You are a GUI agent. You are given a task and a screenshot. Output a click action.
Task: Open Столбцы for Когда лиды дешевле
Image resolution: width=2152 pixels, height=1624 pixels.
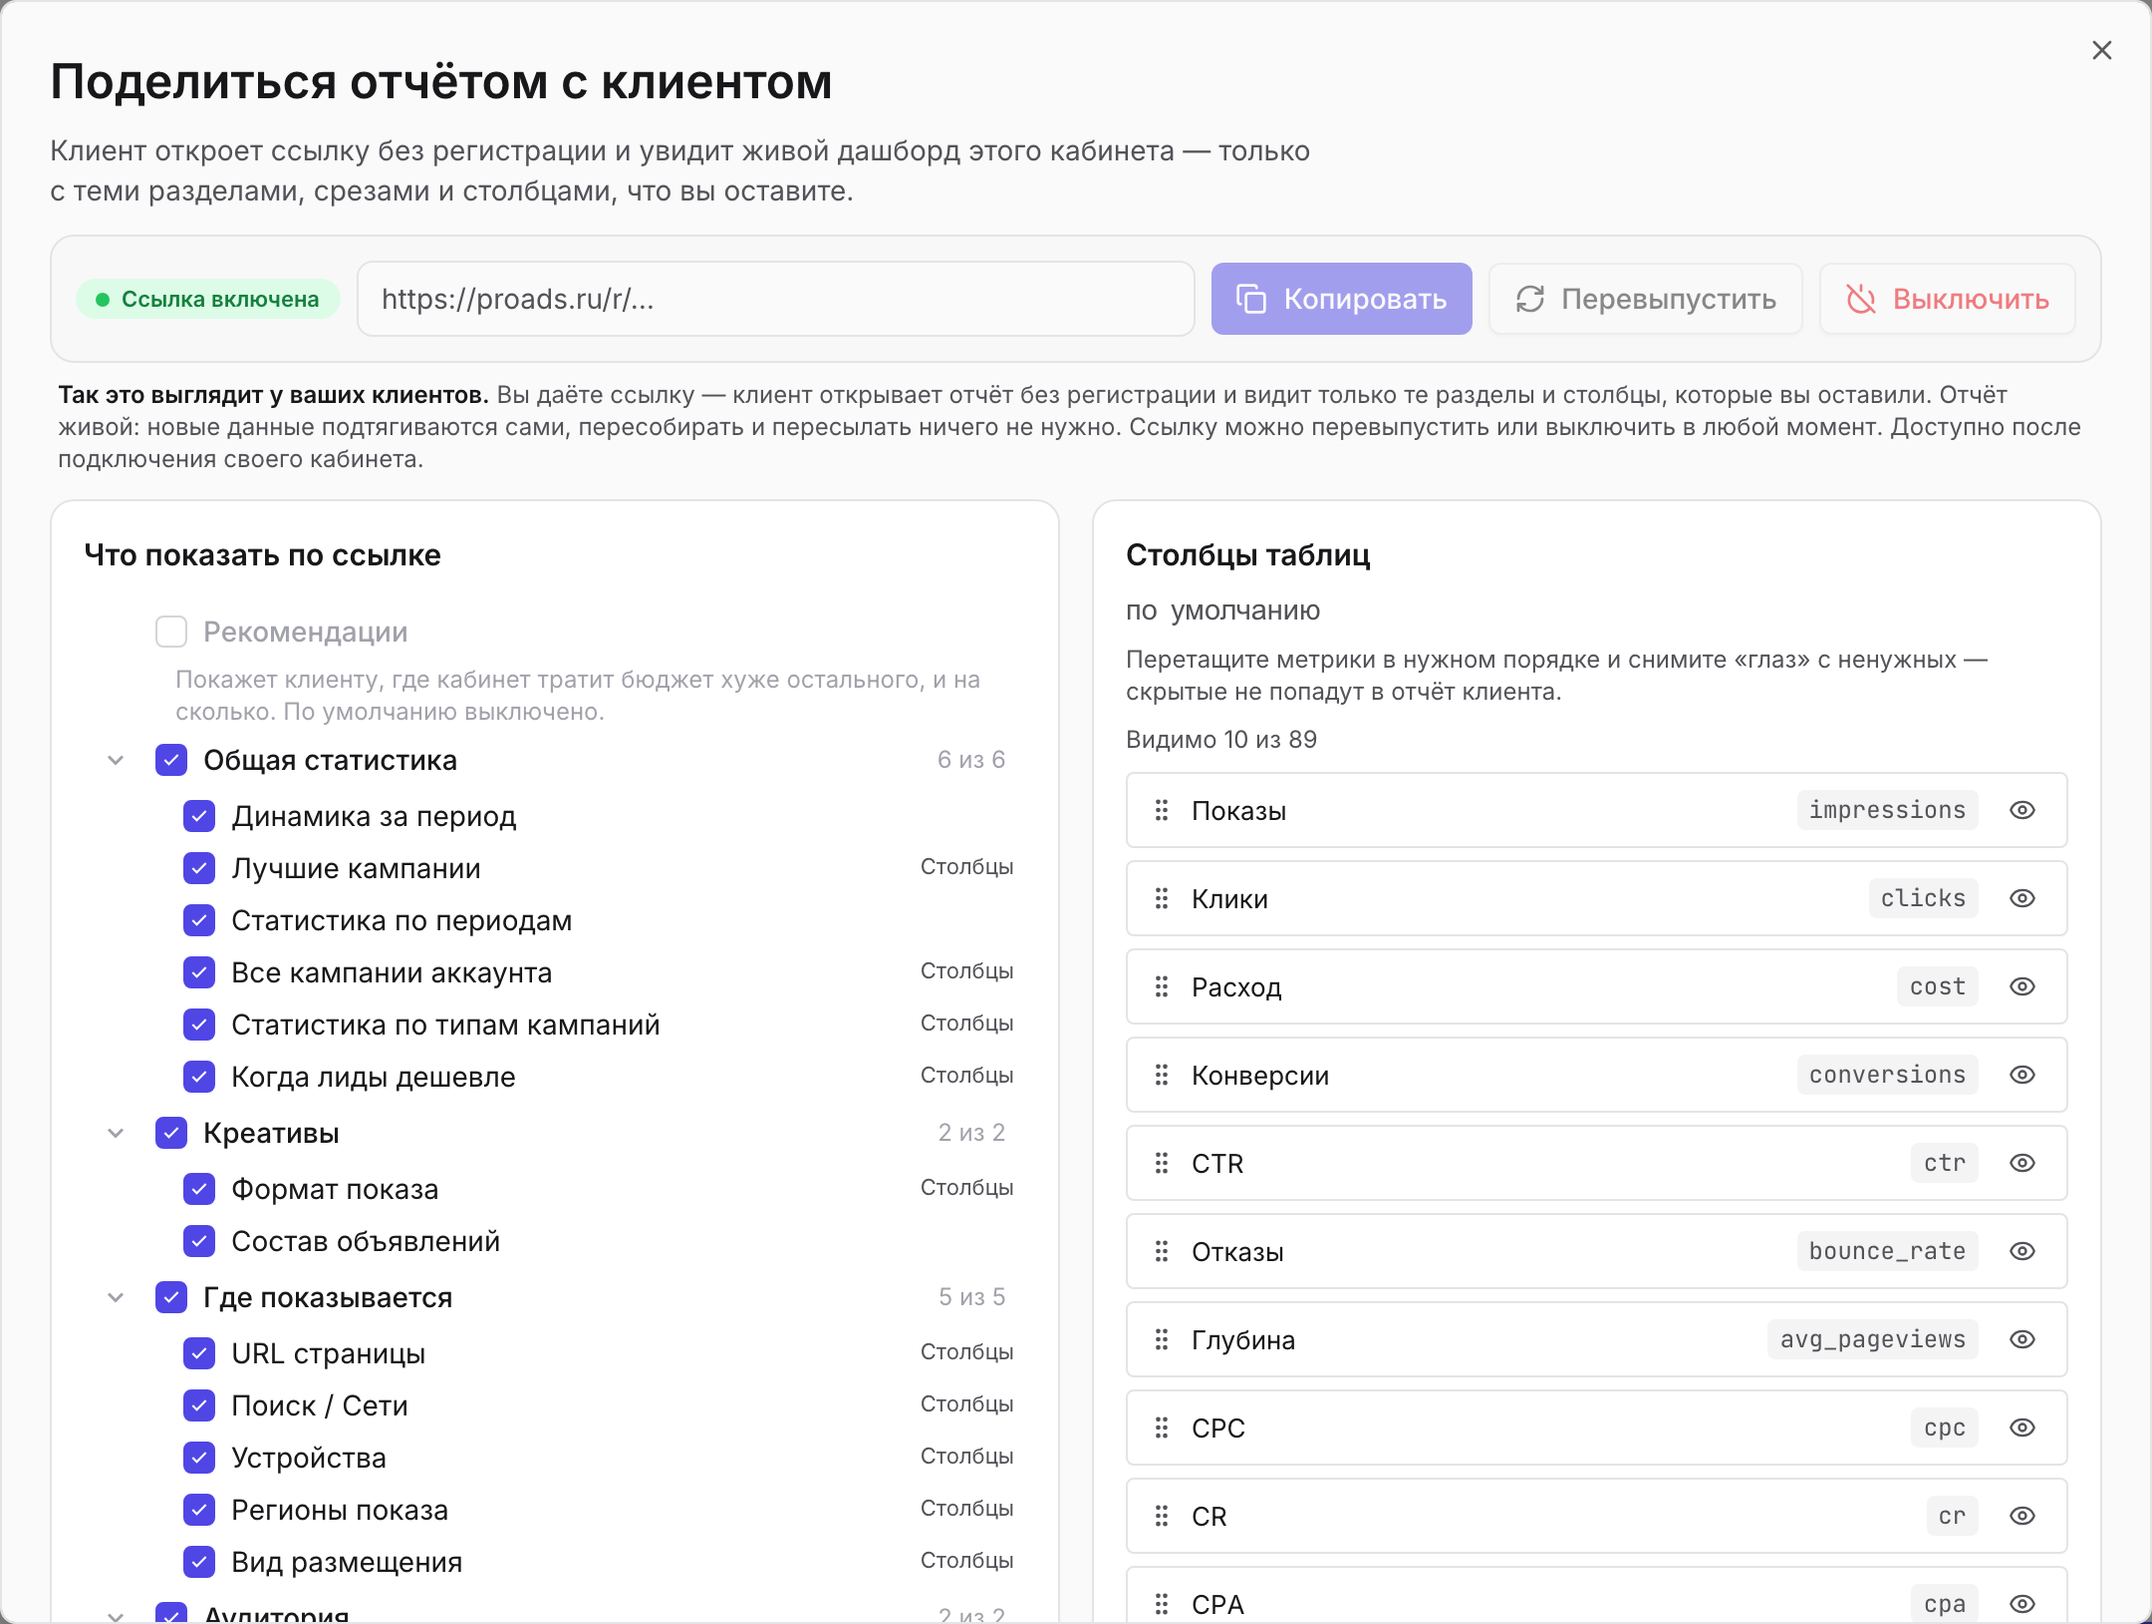[966, 1075]
